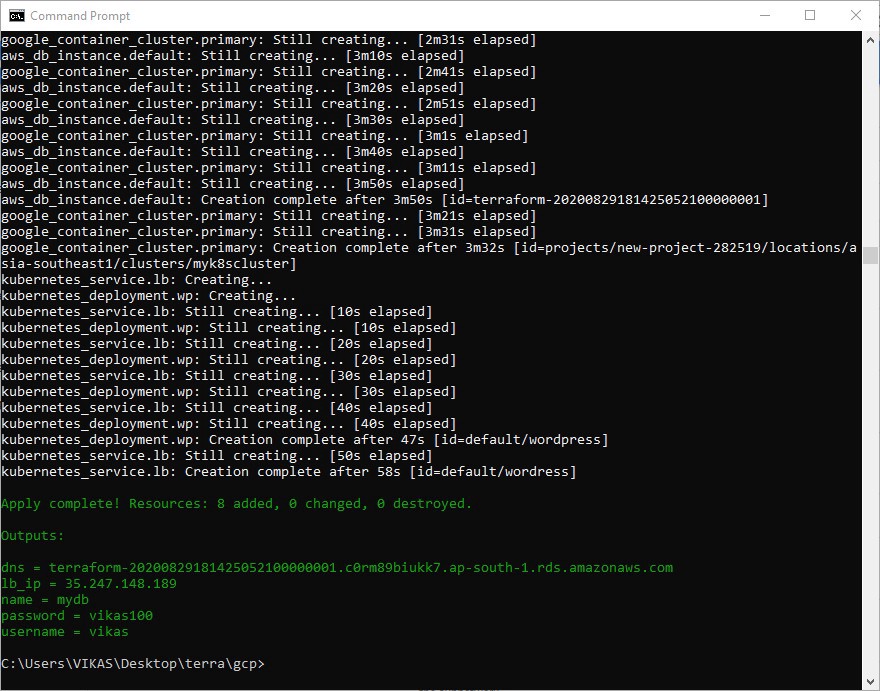Click the 'sia-southeast1/clusters/myk8scluster]' line
The width and height of the screenshot is (880, 691).
pyautogui.click(x=148, y=264)
